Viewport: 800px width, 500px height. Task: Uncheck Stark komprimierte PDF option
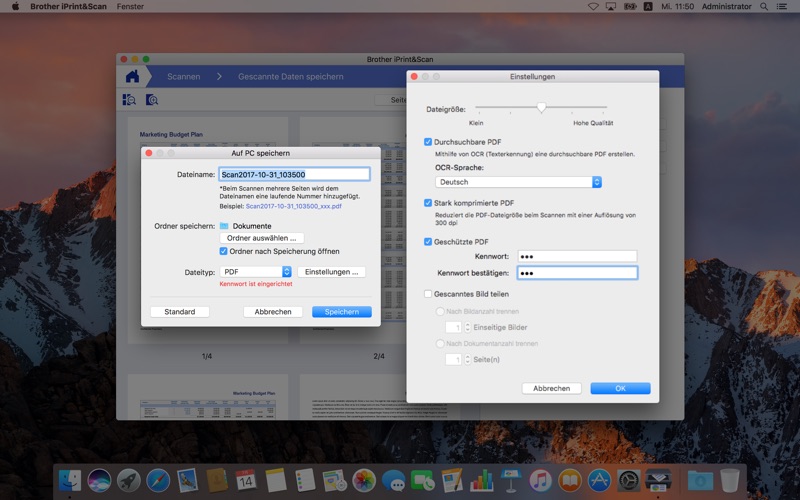click(x=428, y=203)
